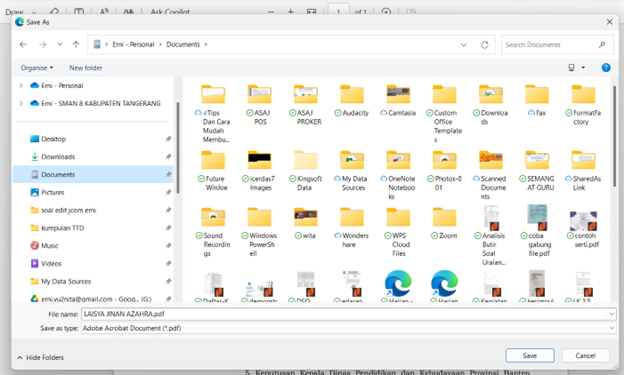Expand the Erni - Personal tree node
Screen dimensions: 624x375
(21, 86)
